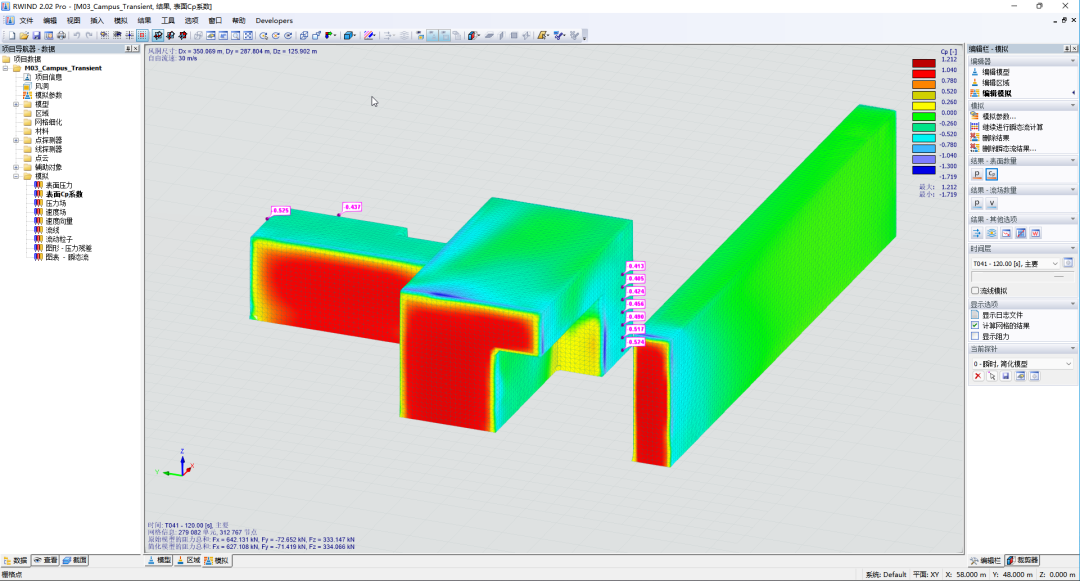Click 删除结果 in simulation panel
Screen dimensions: 1080x581
996,138
